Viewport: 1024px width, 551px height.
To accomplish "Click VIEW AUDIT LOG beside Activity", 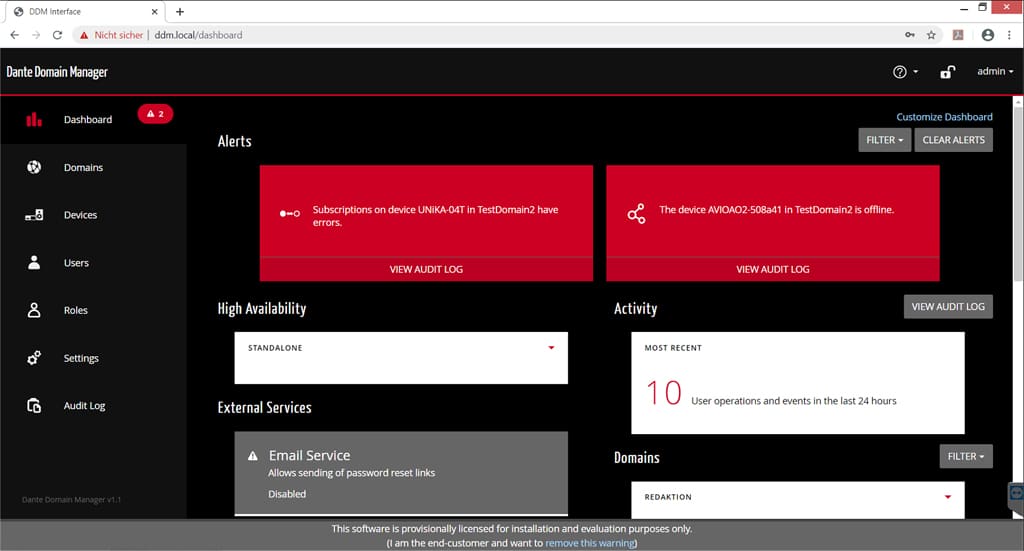I will point(948,306).
